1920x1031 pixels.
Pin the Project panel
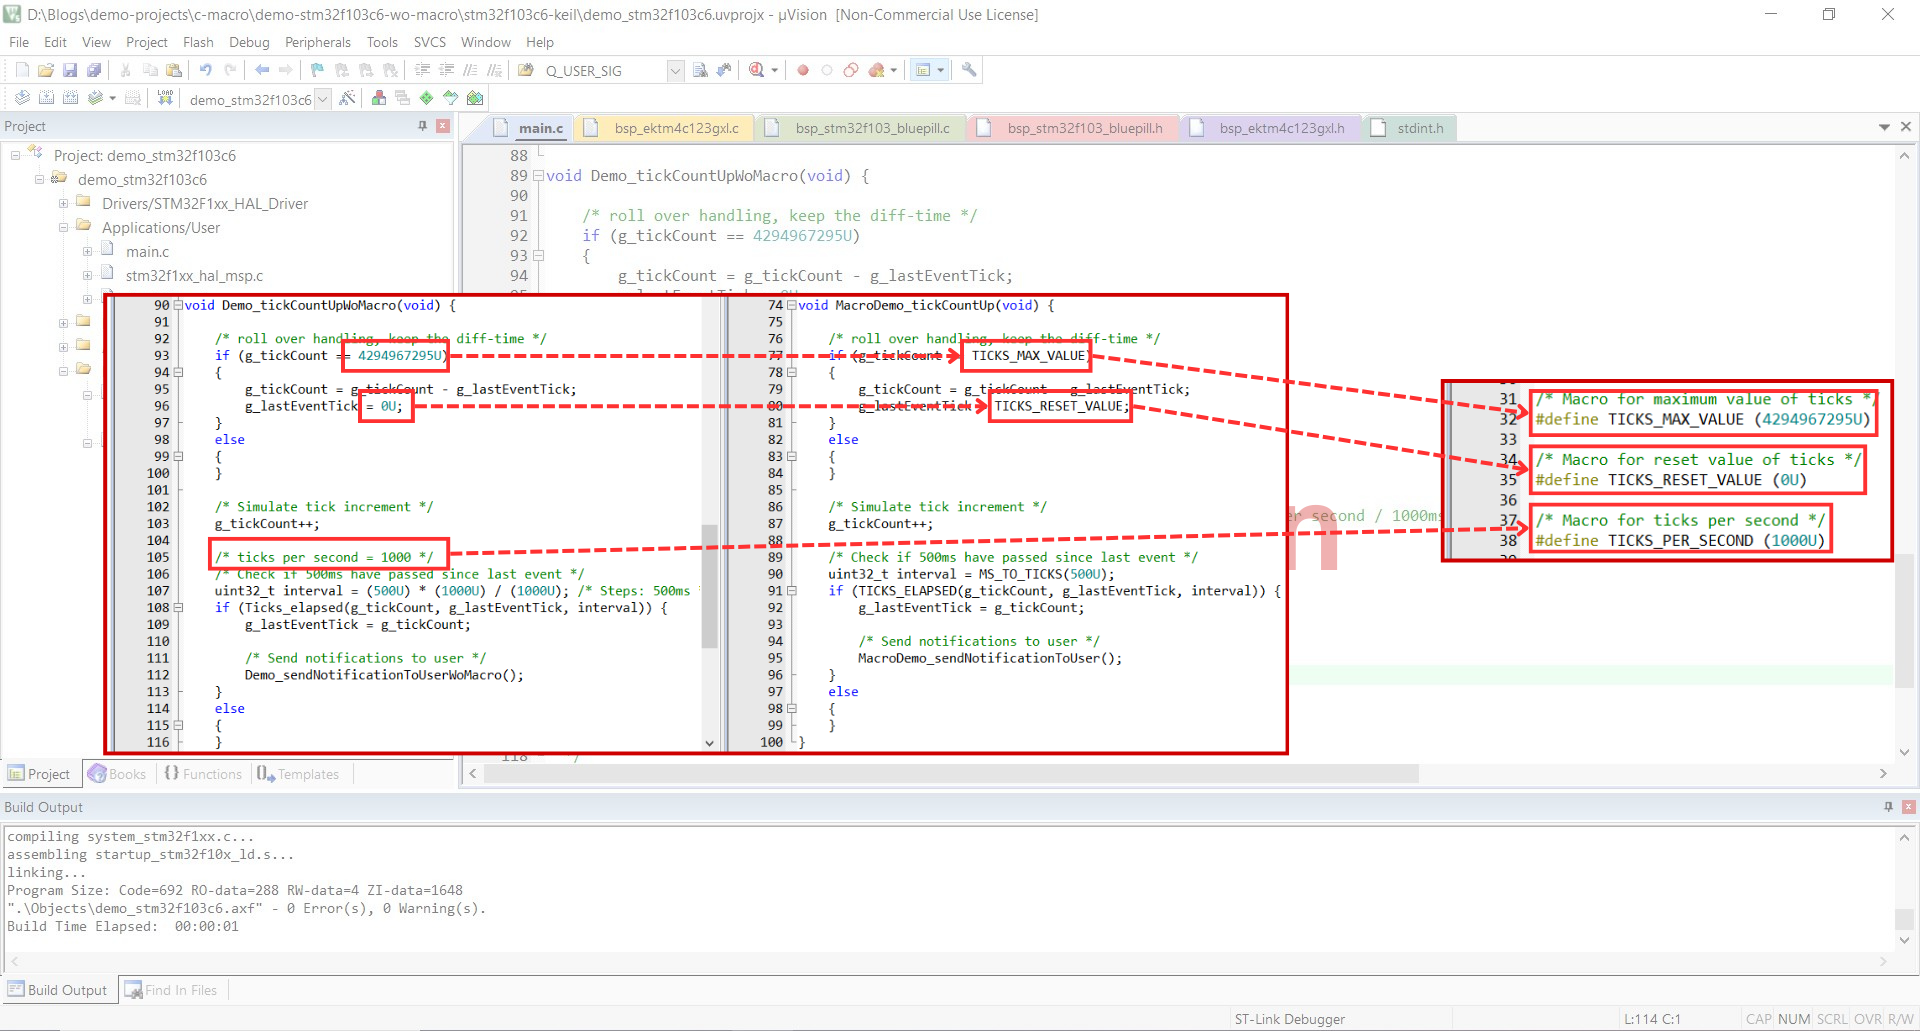pyautogui.click(x=422, y=126)
